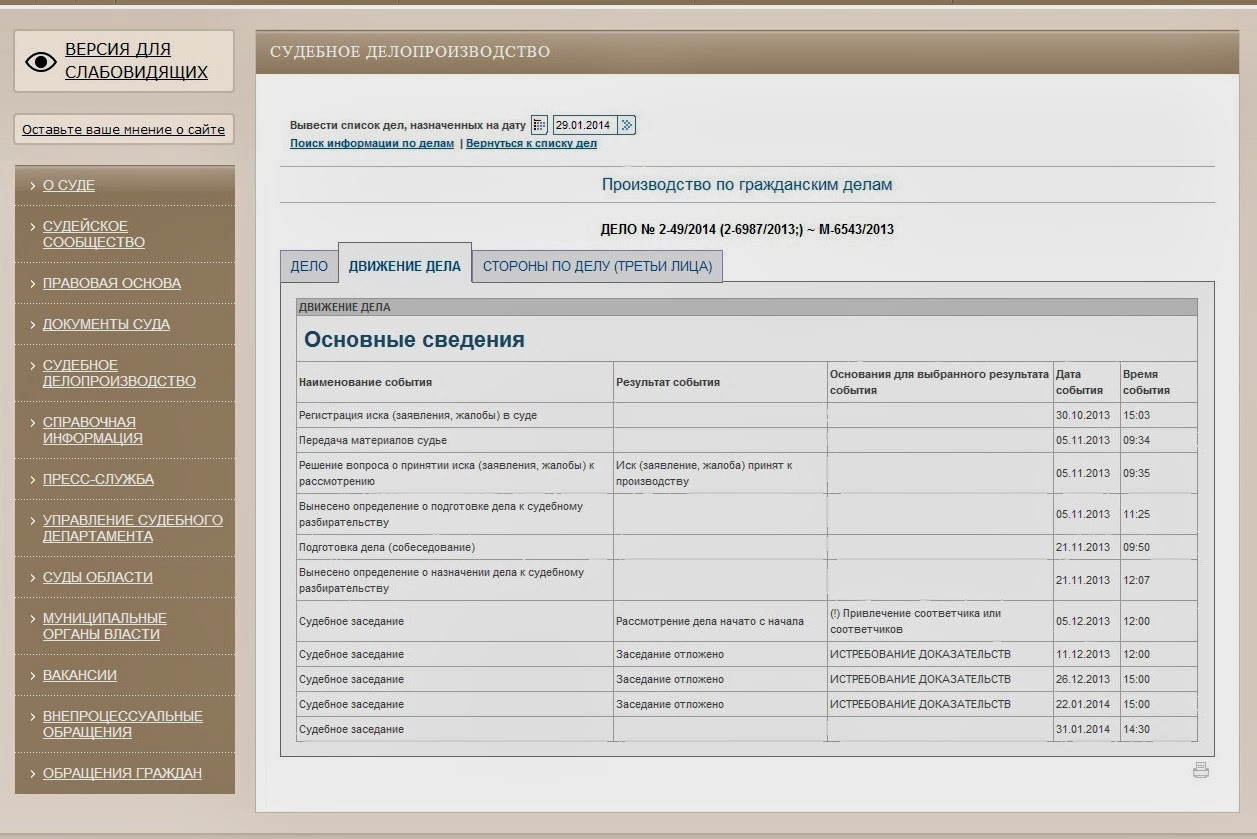Open МУНИЦИПАЛЬНЫЕ ОРГАНЫ ВЛАСТИ item
The width and height of the screenshot is (1257, 839).
click(x=105, y=626)
